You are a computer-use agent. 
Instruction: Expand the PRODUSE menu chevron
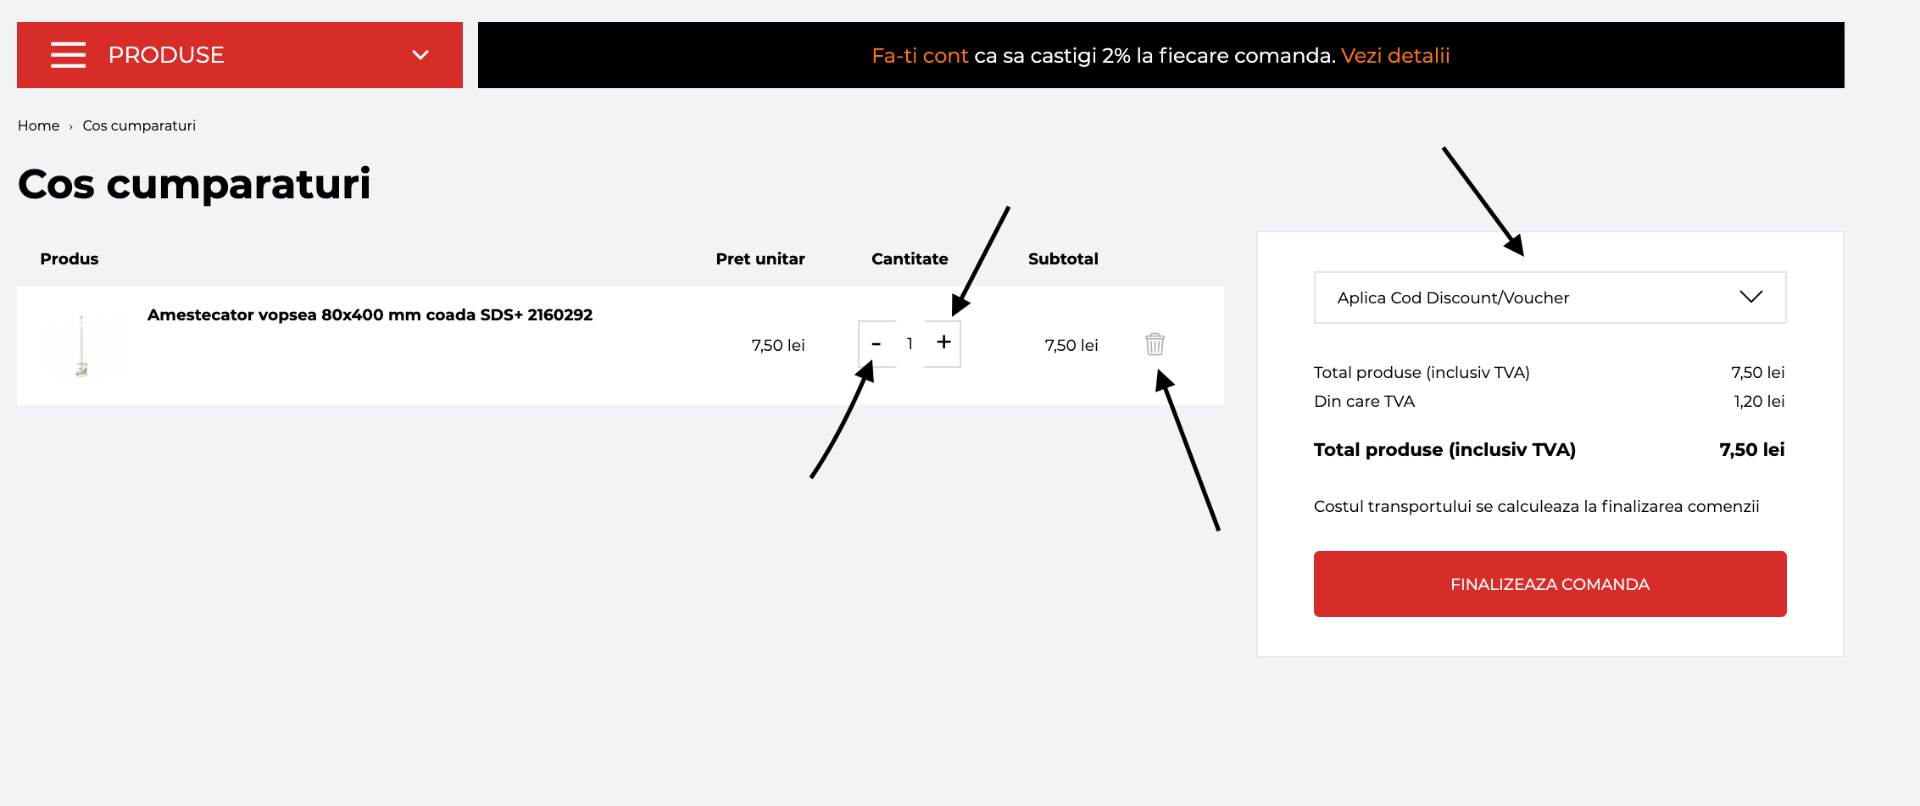[421, 55]
